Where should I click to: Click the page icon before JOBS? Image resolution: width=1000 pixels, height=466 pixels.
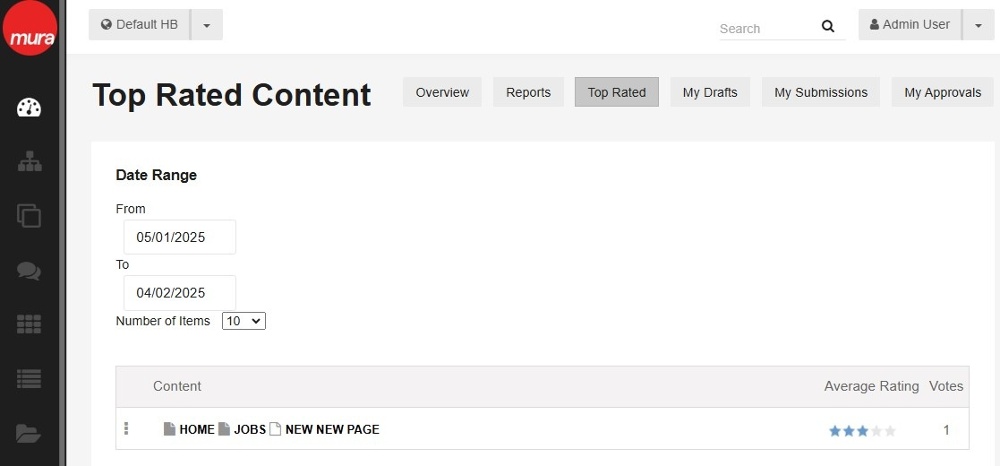tap(224, 429)
